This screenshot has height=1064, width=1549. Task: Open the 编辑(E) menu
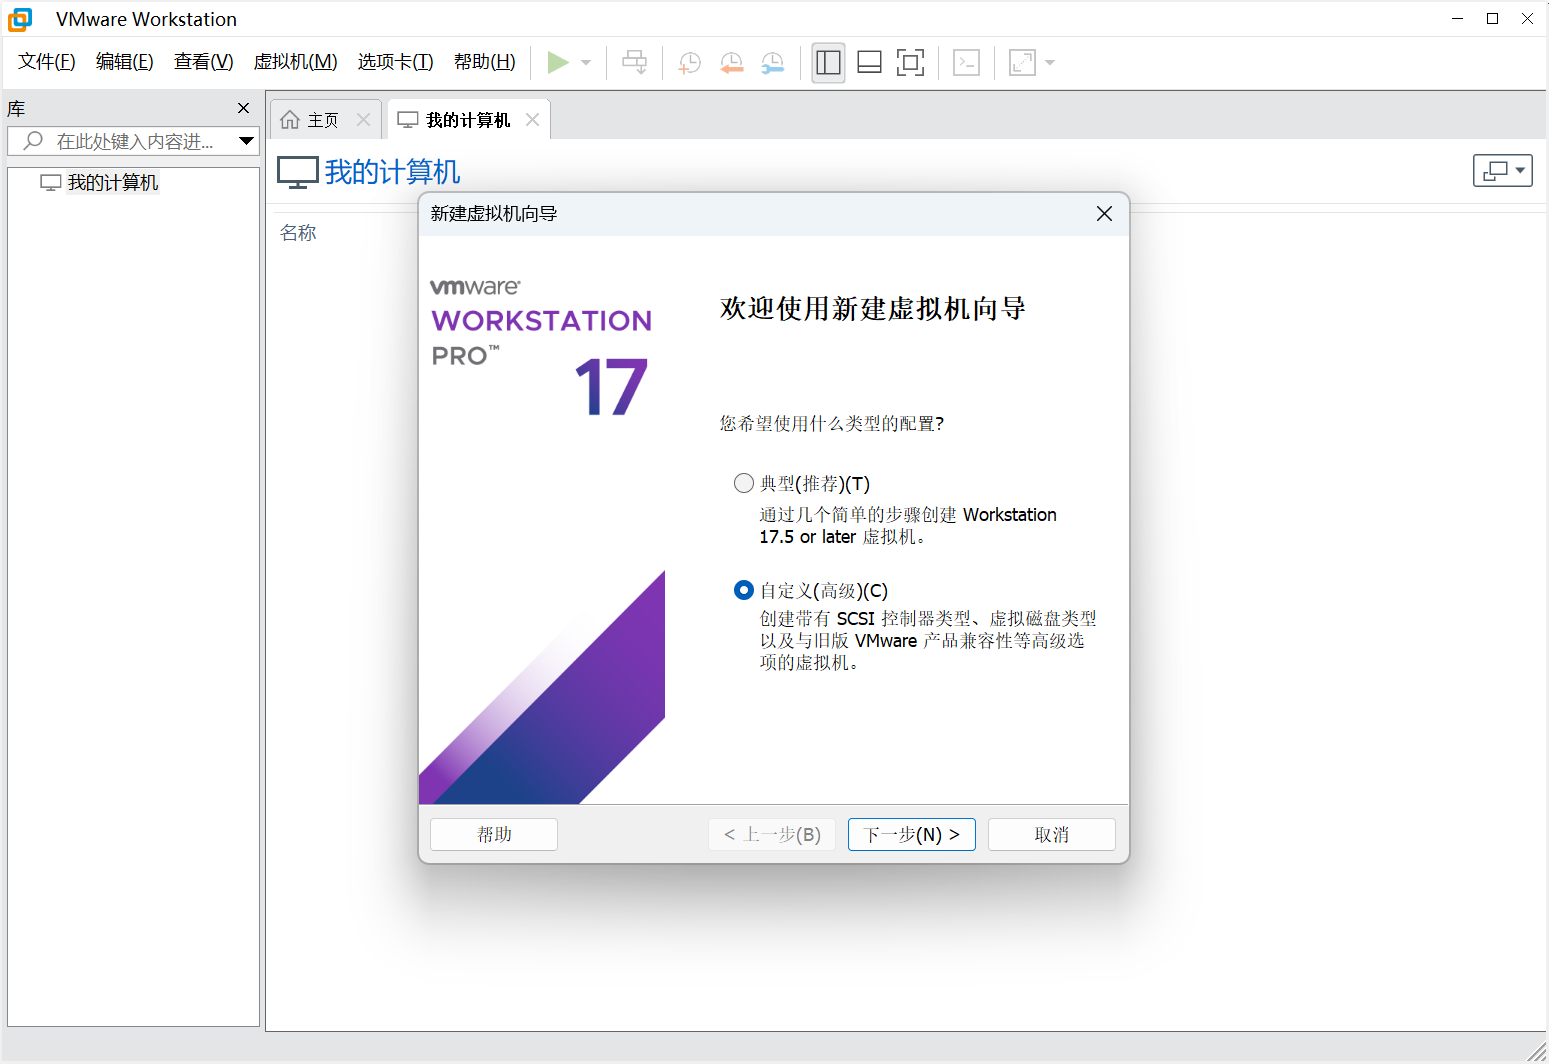coord(125,62)
